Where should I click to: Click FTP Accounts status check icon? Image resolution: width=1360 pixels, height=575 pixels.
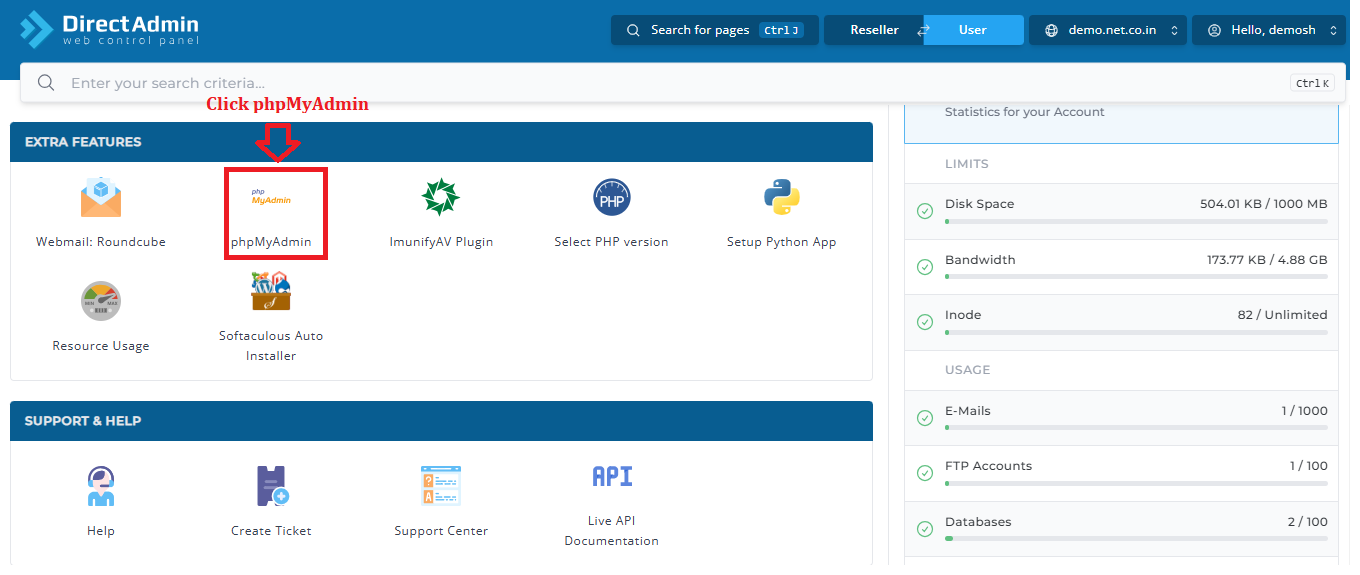(925, 473)
